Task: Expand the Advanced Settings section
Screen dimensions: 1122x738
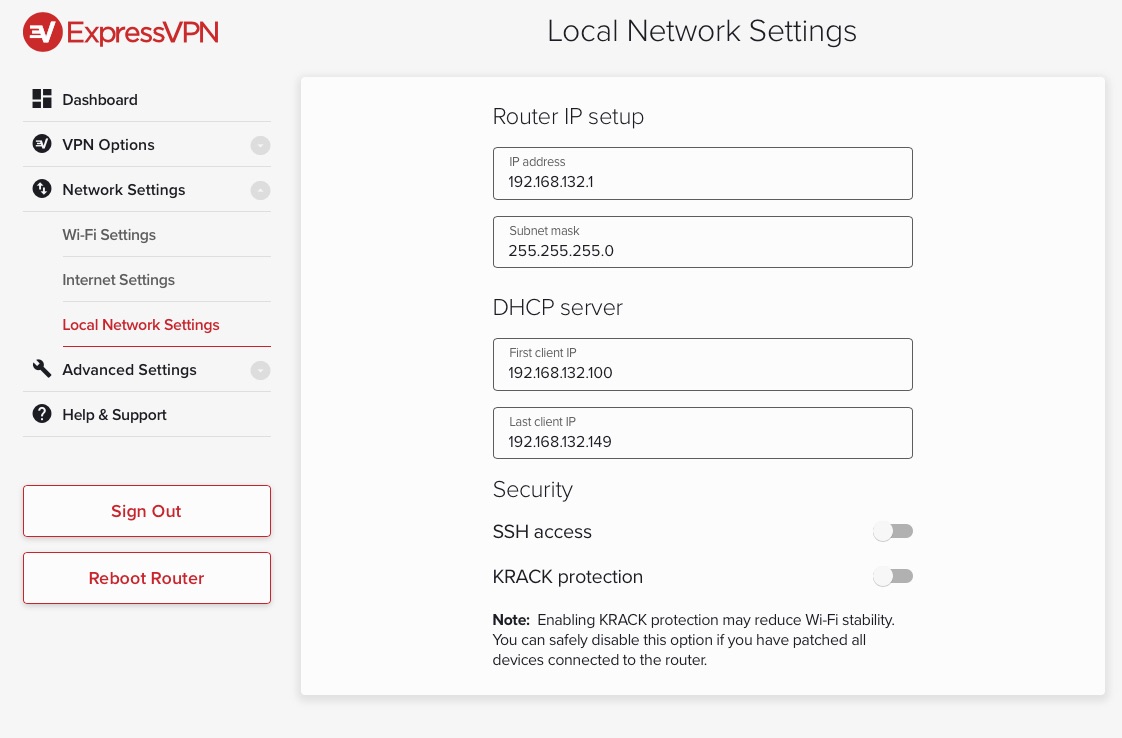Action: pyautogui.click(x=260, y=370)
